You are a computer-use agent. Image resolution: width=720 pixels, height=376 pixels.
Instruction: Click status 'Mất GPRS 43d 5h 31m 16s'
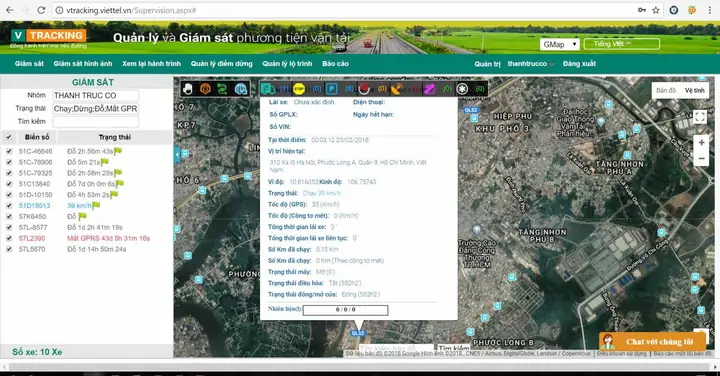tap(108, 238)
